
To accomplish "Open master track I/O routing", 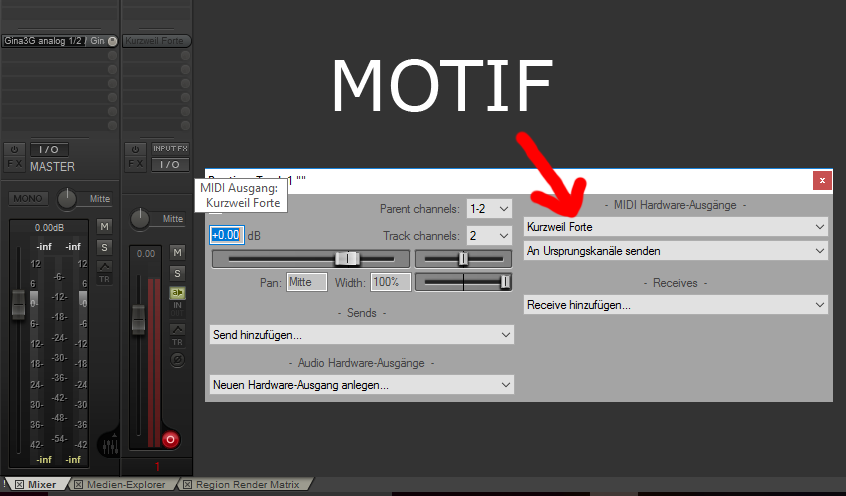I will point(49,150).
